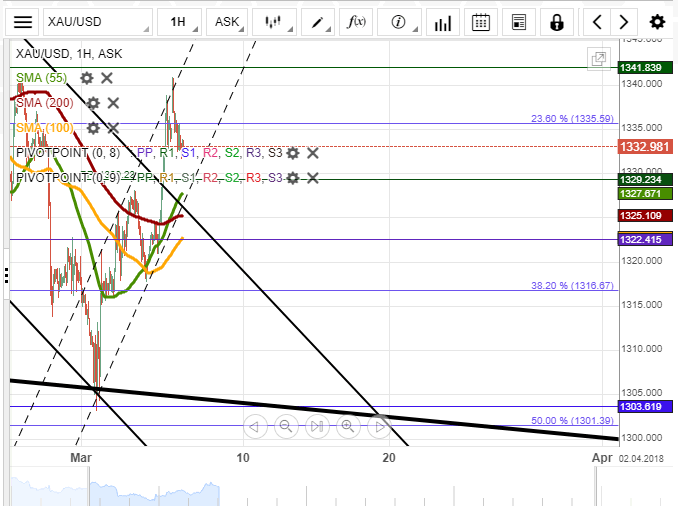This screenshot has height=515, width=678.
Task: Click the Mar date axis label
Action: (81, 457)
